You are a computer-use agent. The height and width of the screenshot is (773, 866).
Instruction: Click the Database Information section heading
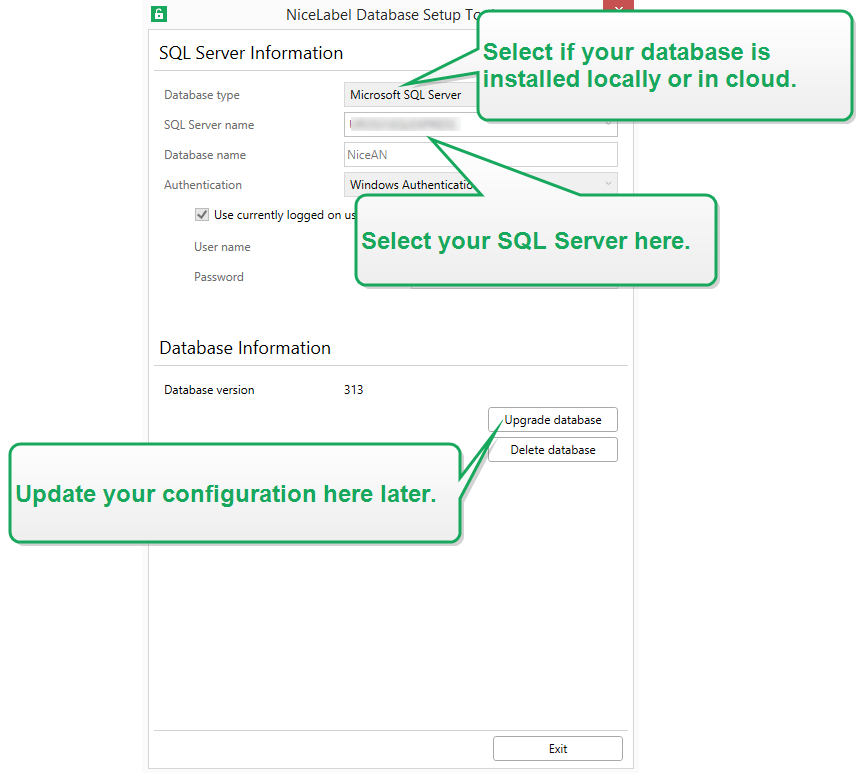point(245,348)
